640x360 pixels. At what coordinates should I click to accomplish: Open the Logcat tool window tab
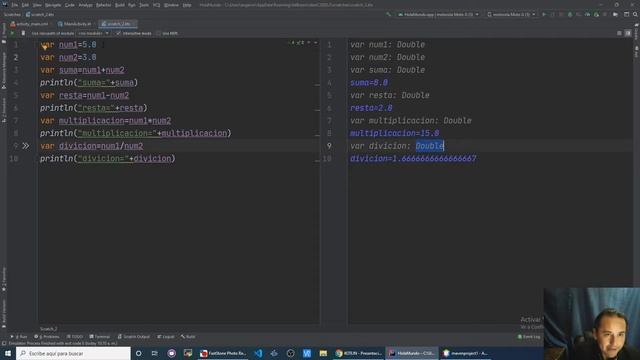166,337
